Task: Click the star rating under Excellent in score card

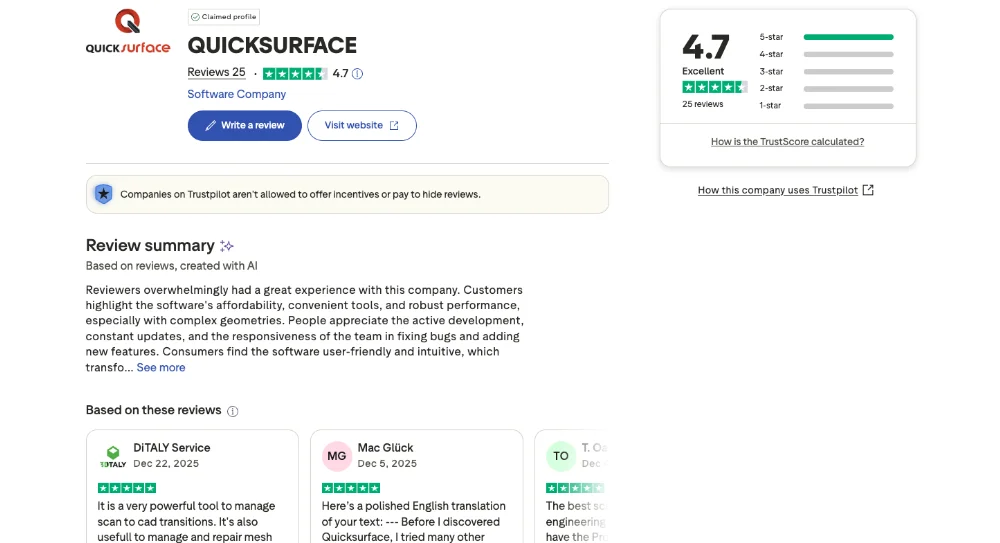Action: point(714,87)
